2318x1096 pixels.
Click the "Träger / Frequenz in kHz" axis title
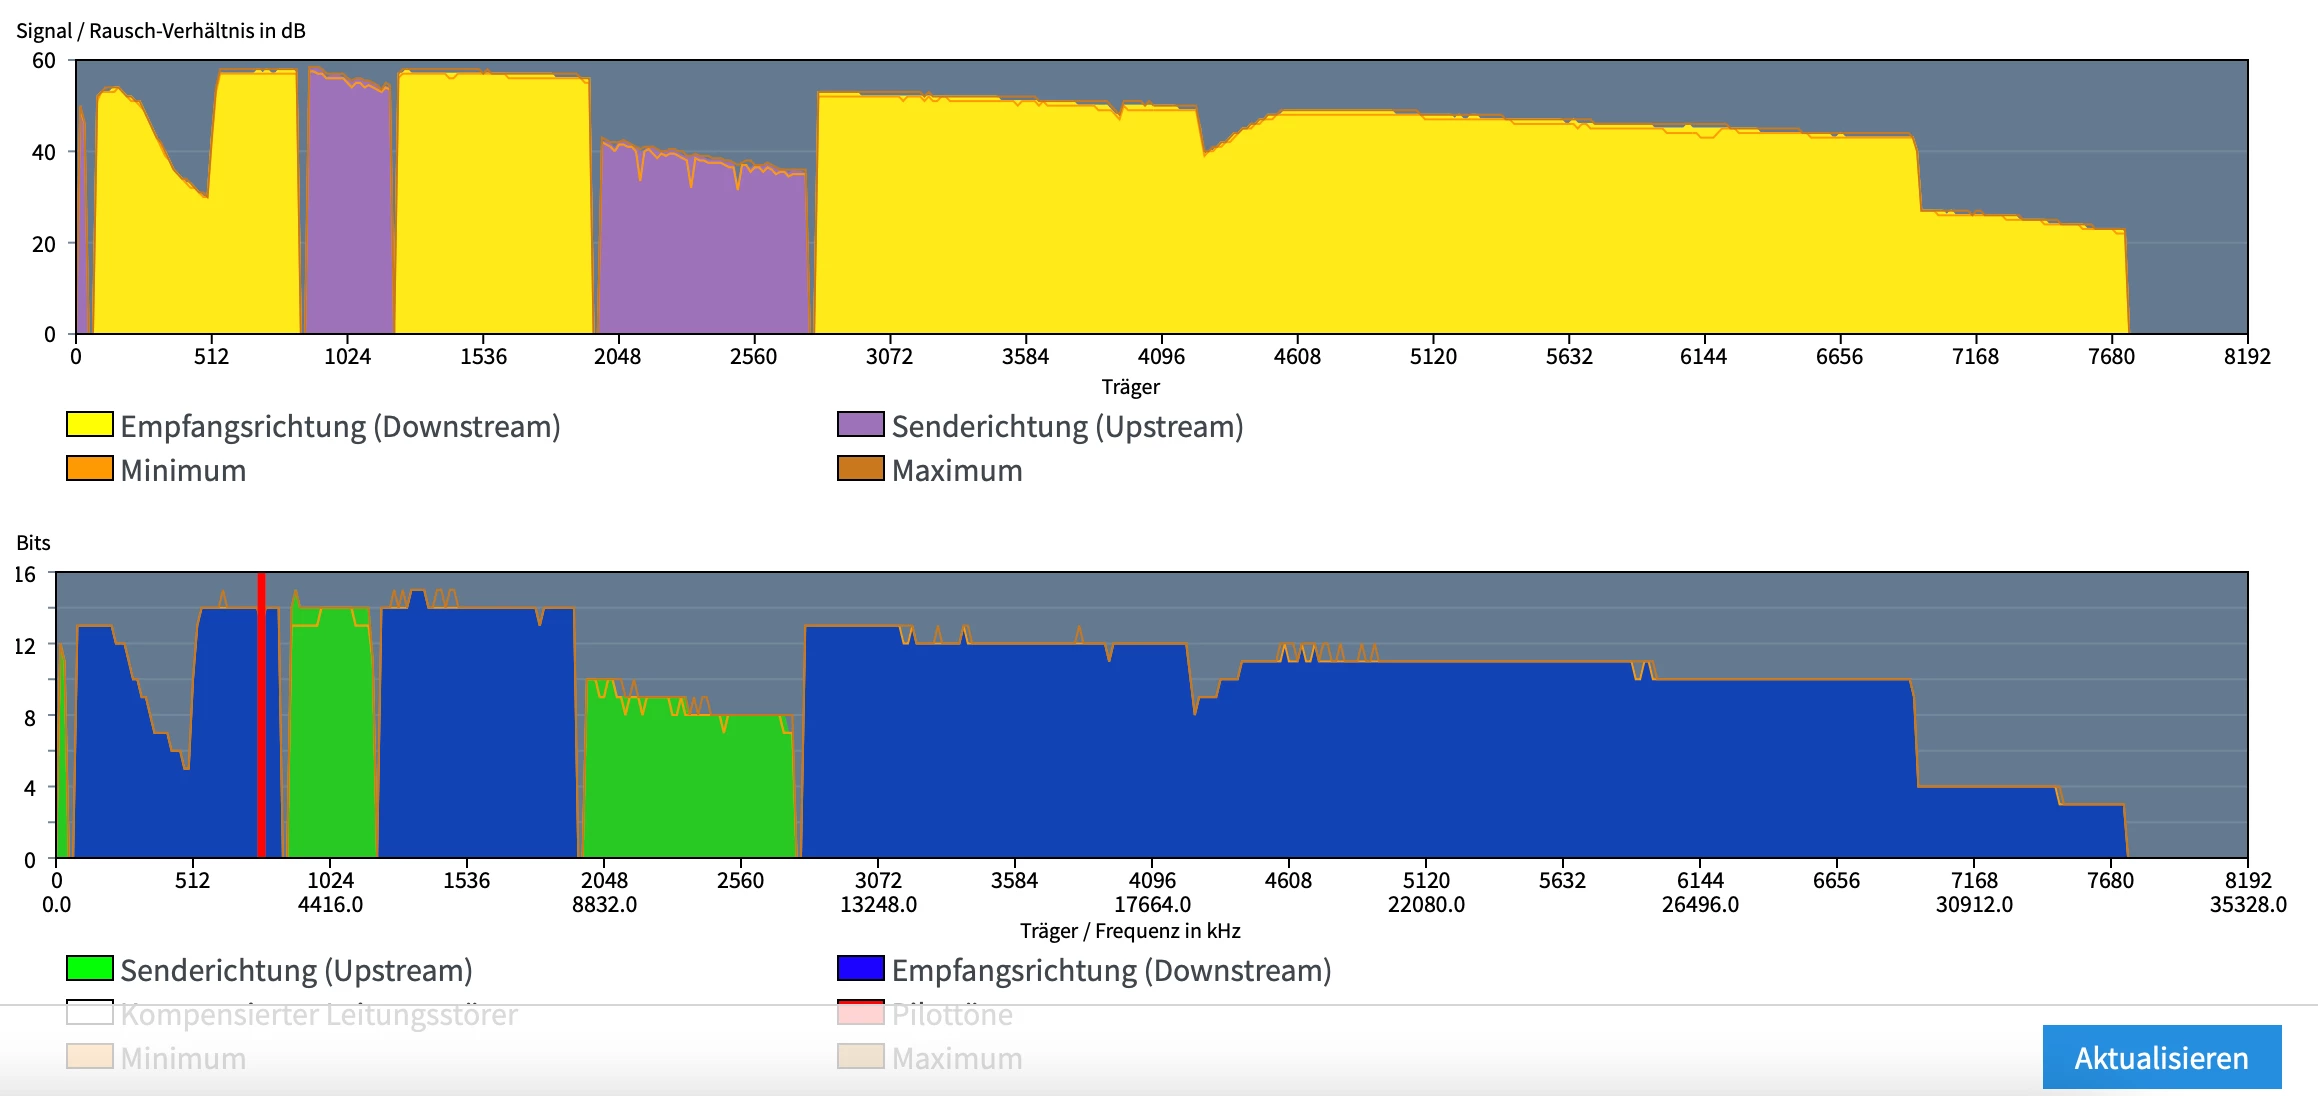(1130, 931)
